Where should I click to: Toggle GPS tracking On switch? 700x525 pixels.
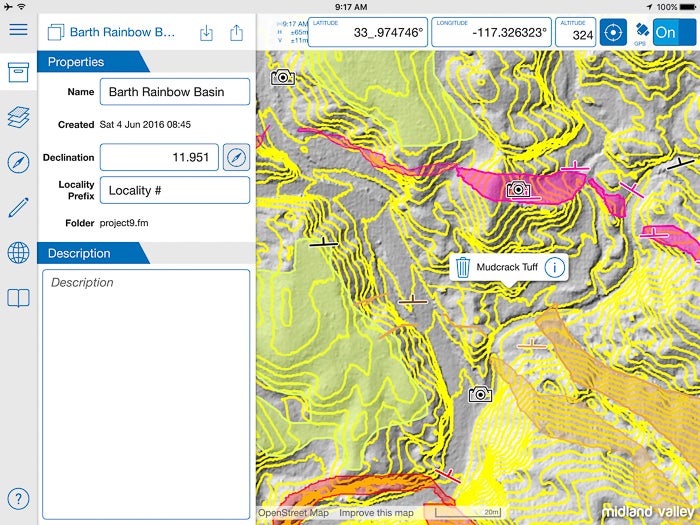674,31
